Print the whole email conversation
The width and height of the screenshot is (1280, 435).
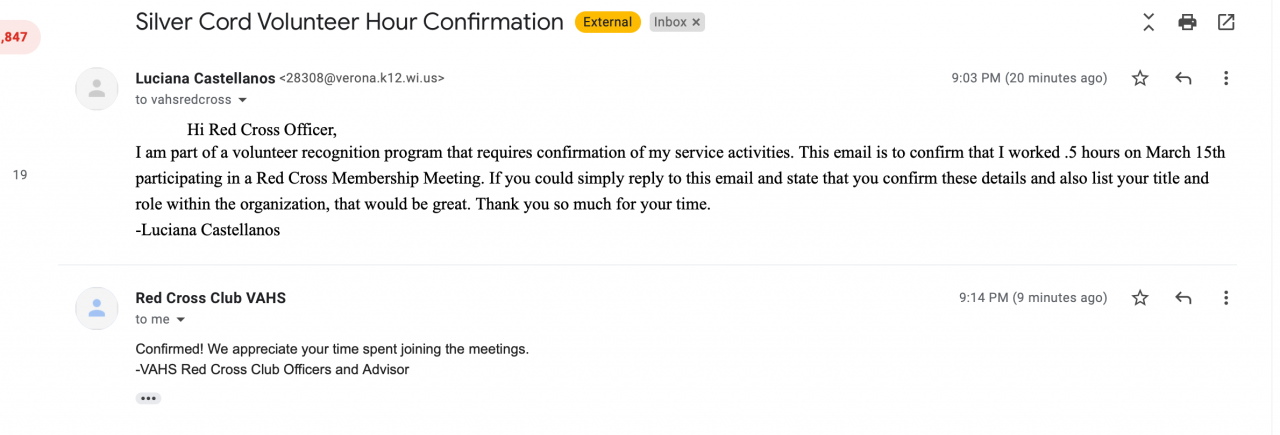(x=1187, y=22)
